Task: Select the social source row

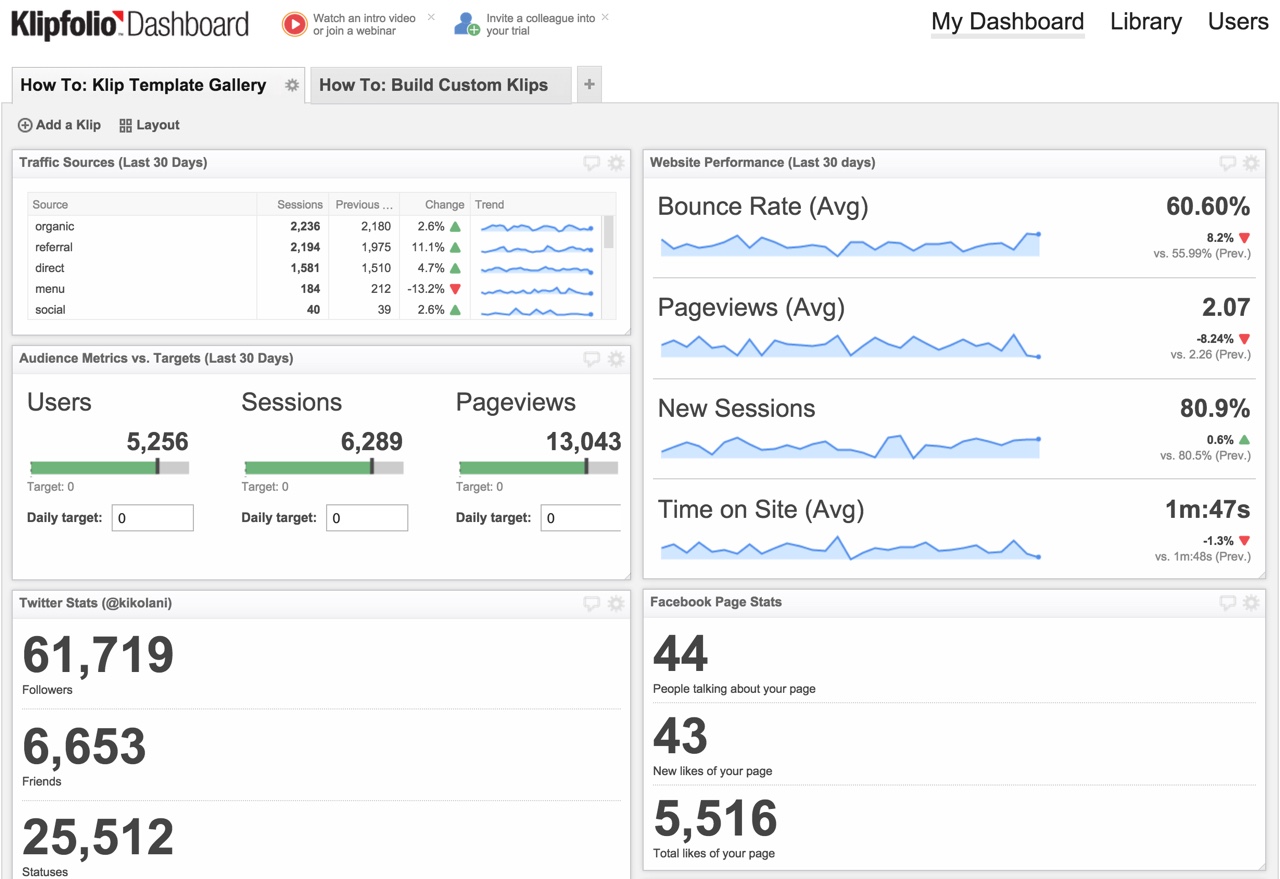Action: 315,310
